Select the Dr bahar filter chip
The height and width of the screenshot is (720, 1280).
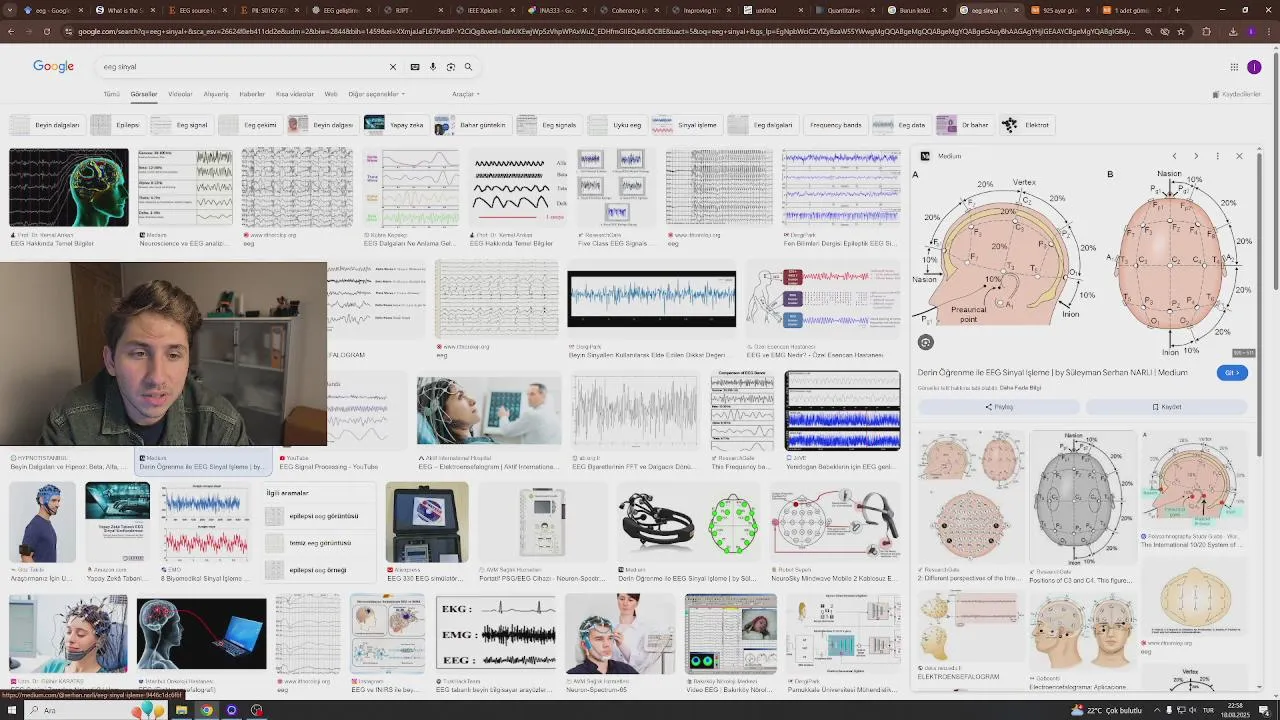click(965, 125)
